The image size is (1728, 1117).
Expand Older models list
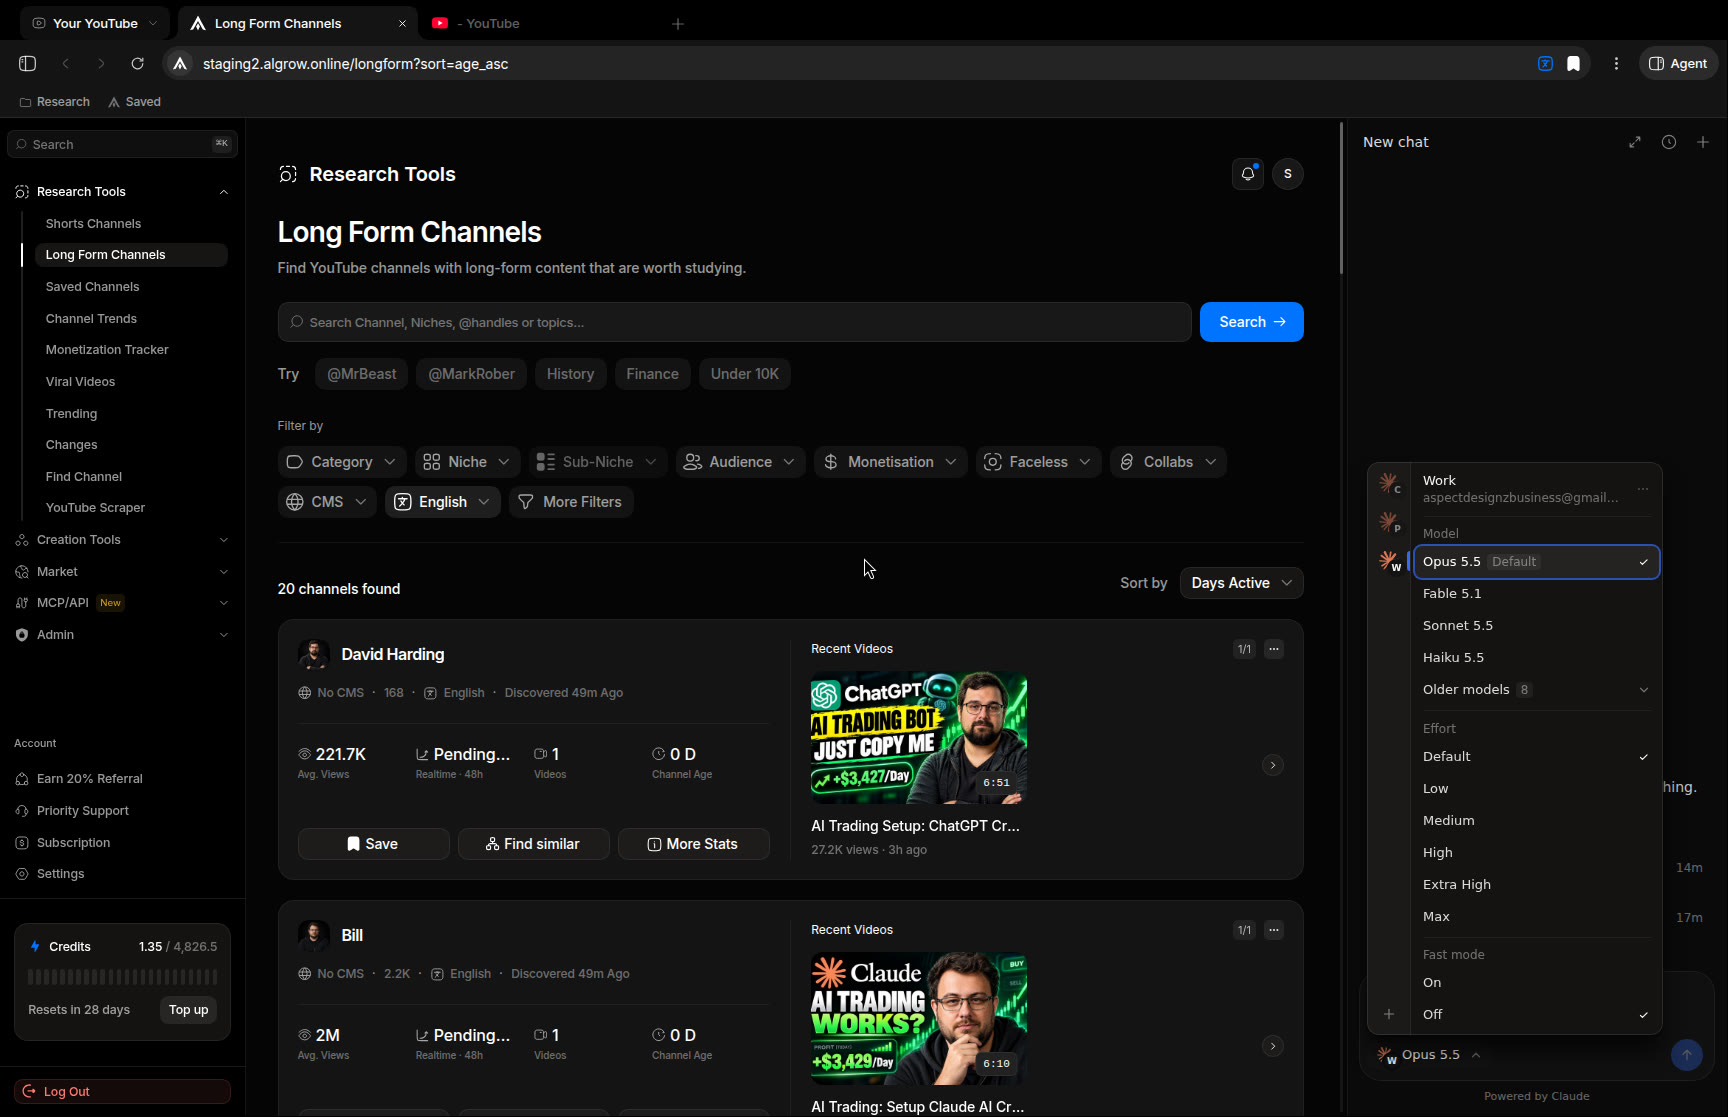coord(1536,690)
